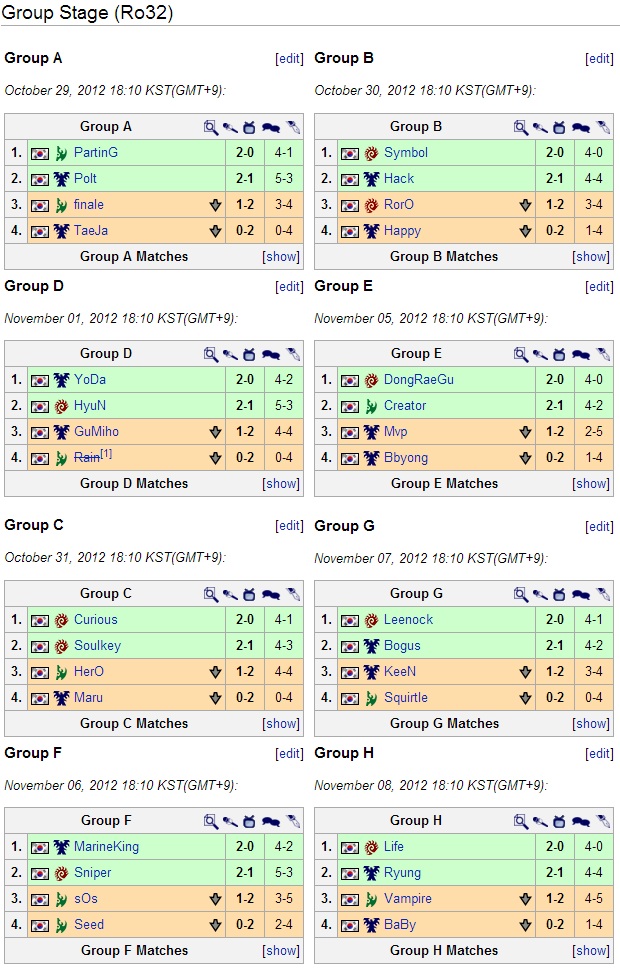Open the edit link for Group G
The image size is (620, 969).
tap(599, 525)
